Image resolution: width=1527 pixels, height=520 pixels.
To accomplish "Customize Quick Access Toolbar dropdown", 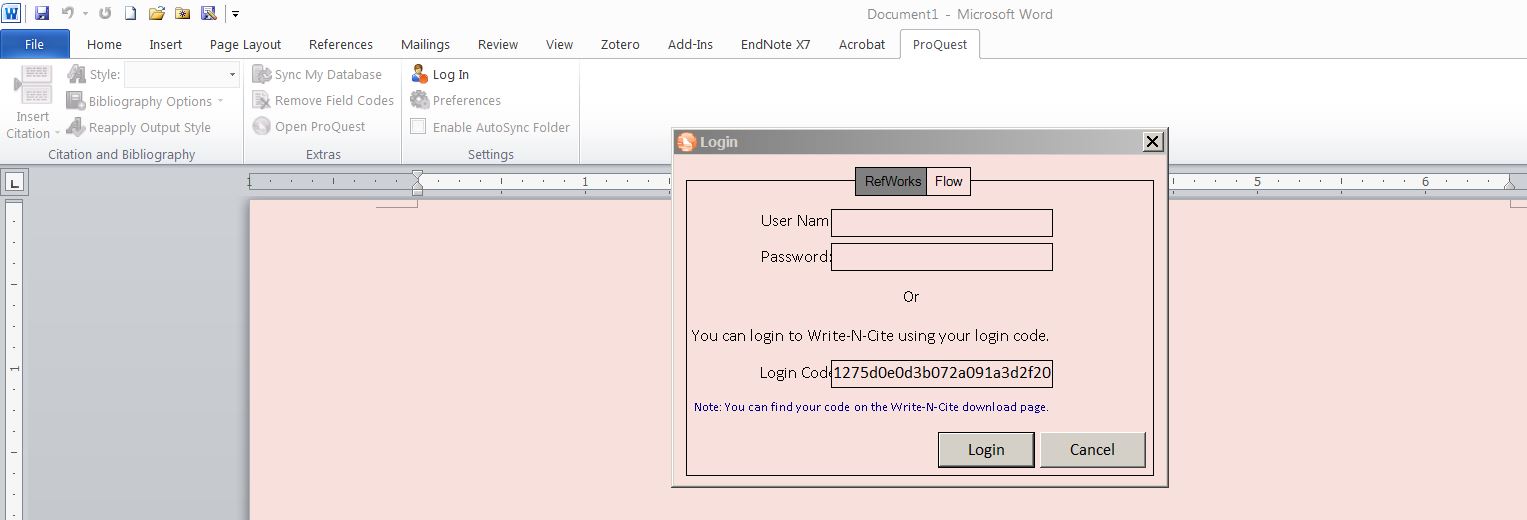I will coord(235,14).
